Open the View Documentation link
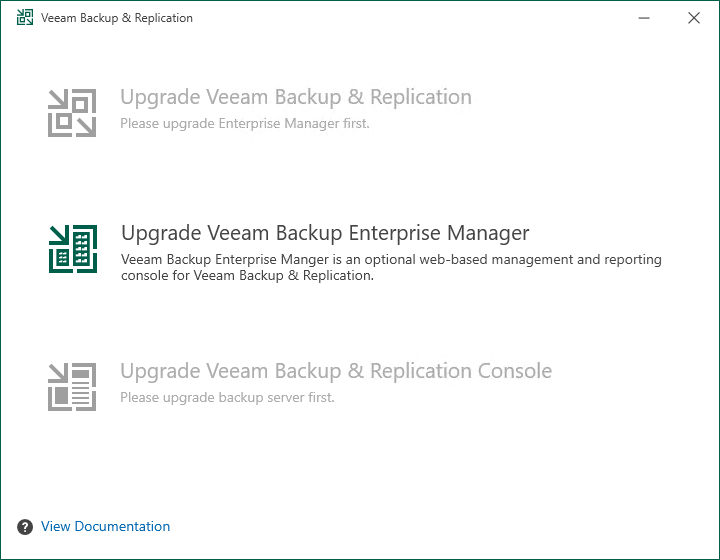Viewport: 720px width, 560px height. click(x=105, y=527)
